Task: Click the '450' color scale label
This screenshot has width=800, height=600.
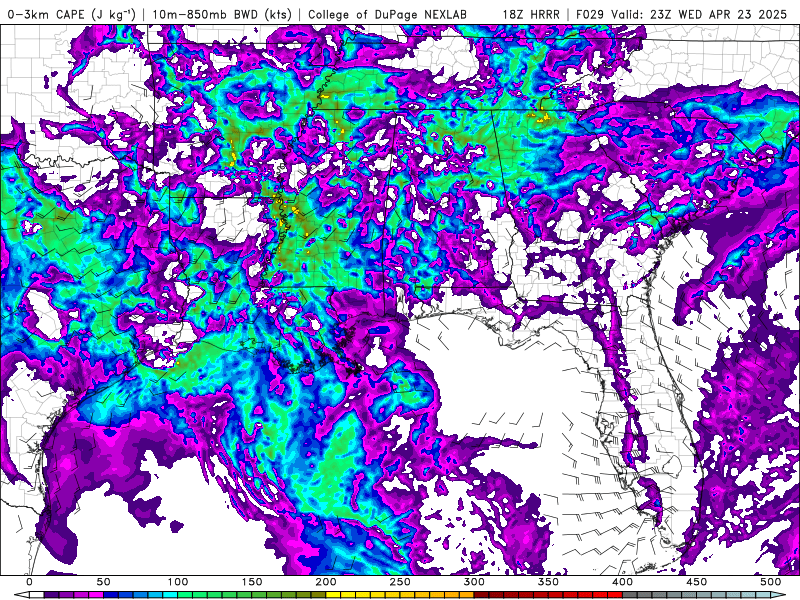Action: point(696,582)
